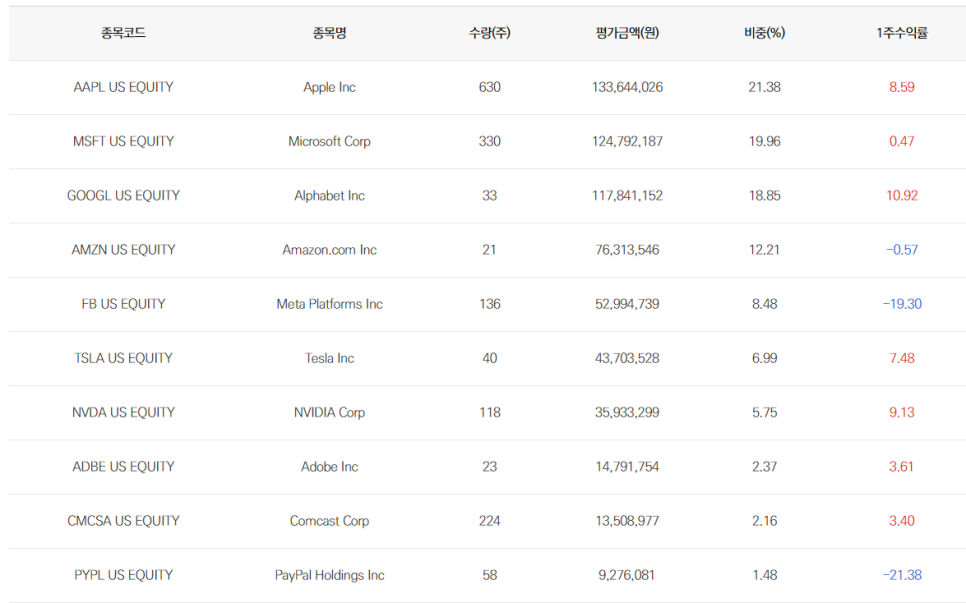
Task: Click the weight value 19.96
Action: (765, 141)
